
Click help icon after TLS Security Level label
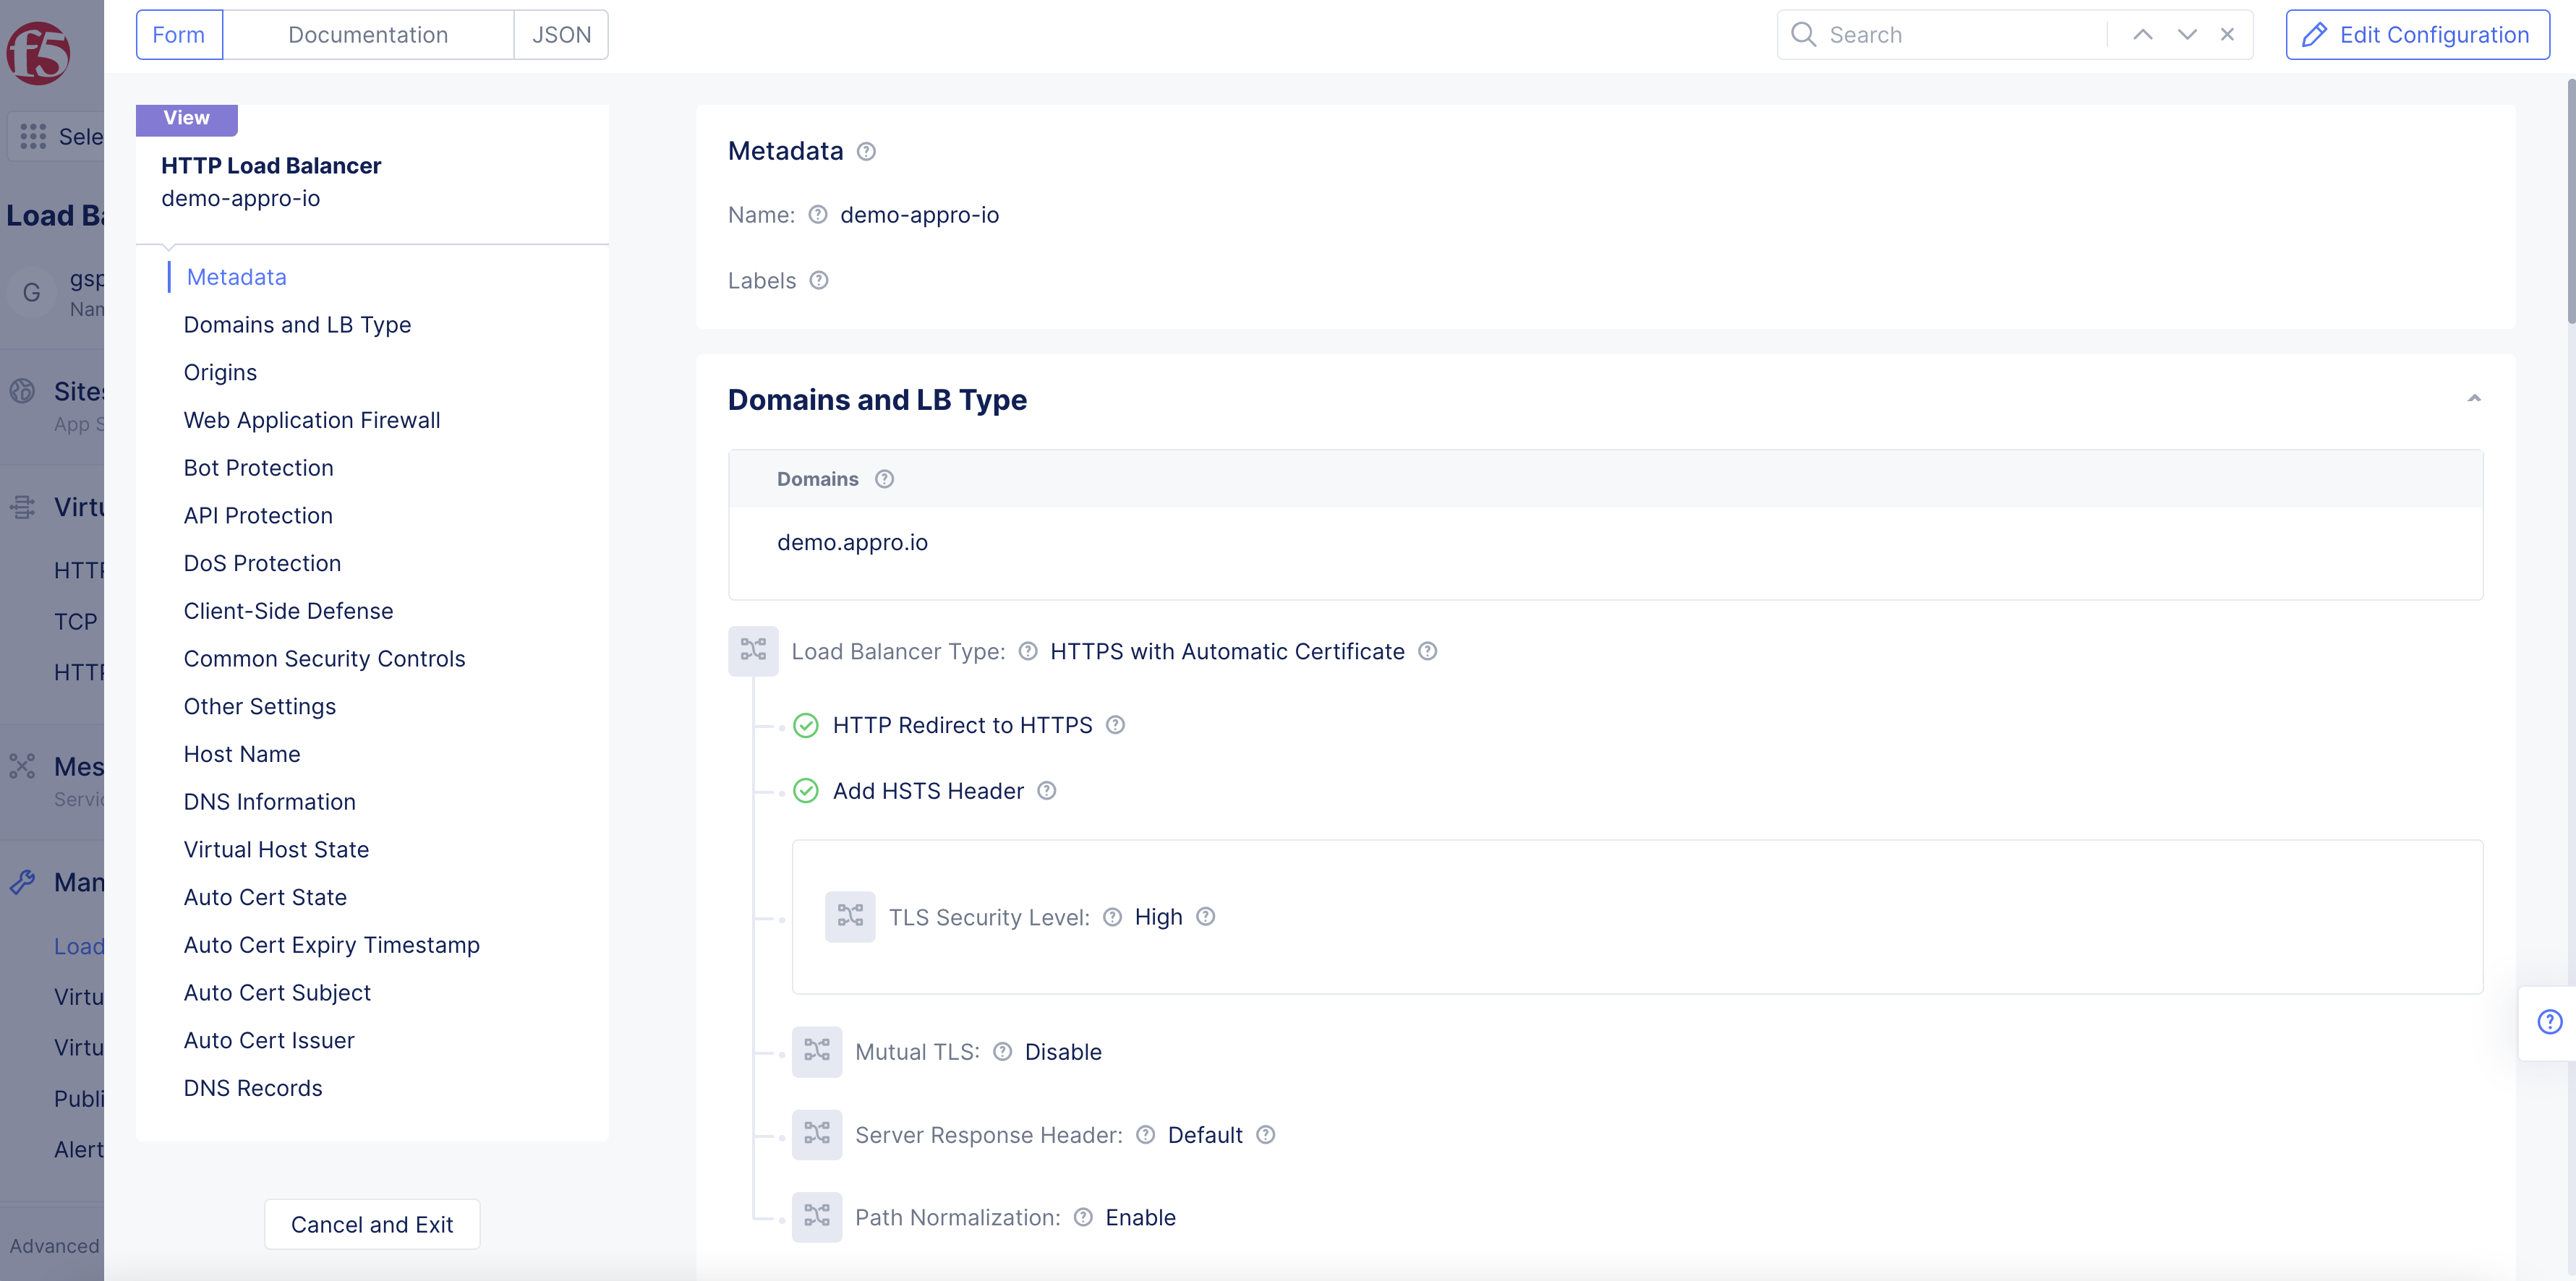click(x=1112, y=917)
